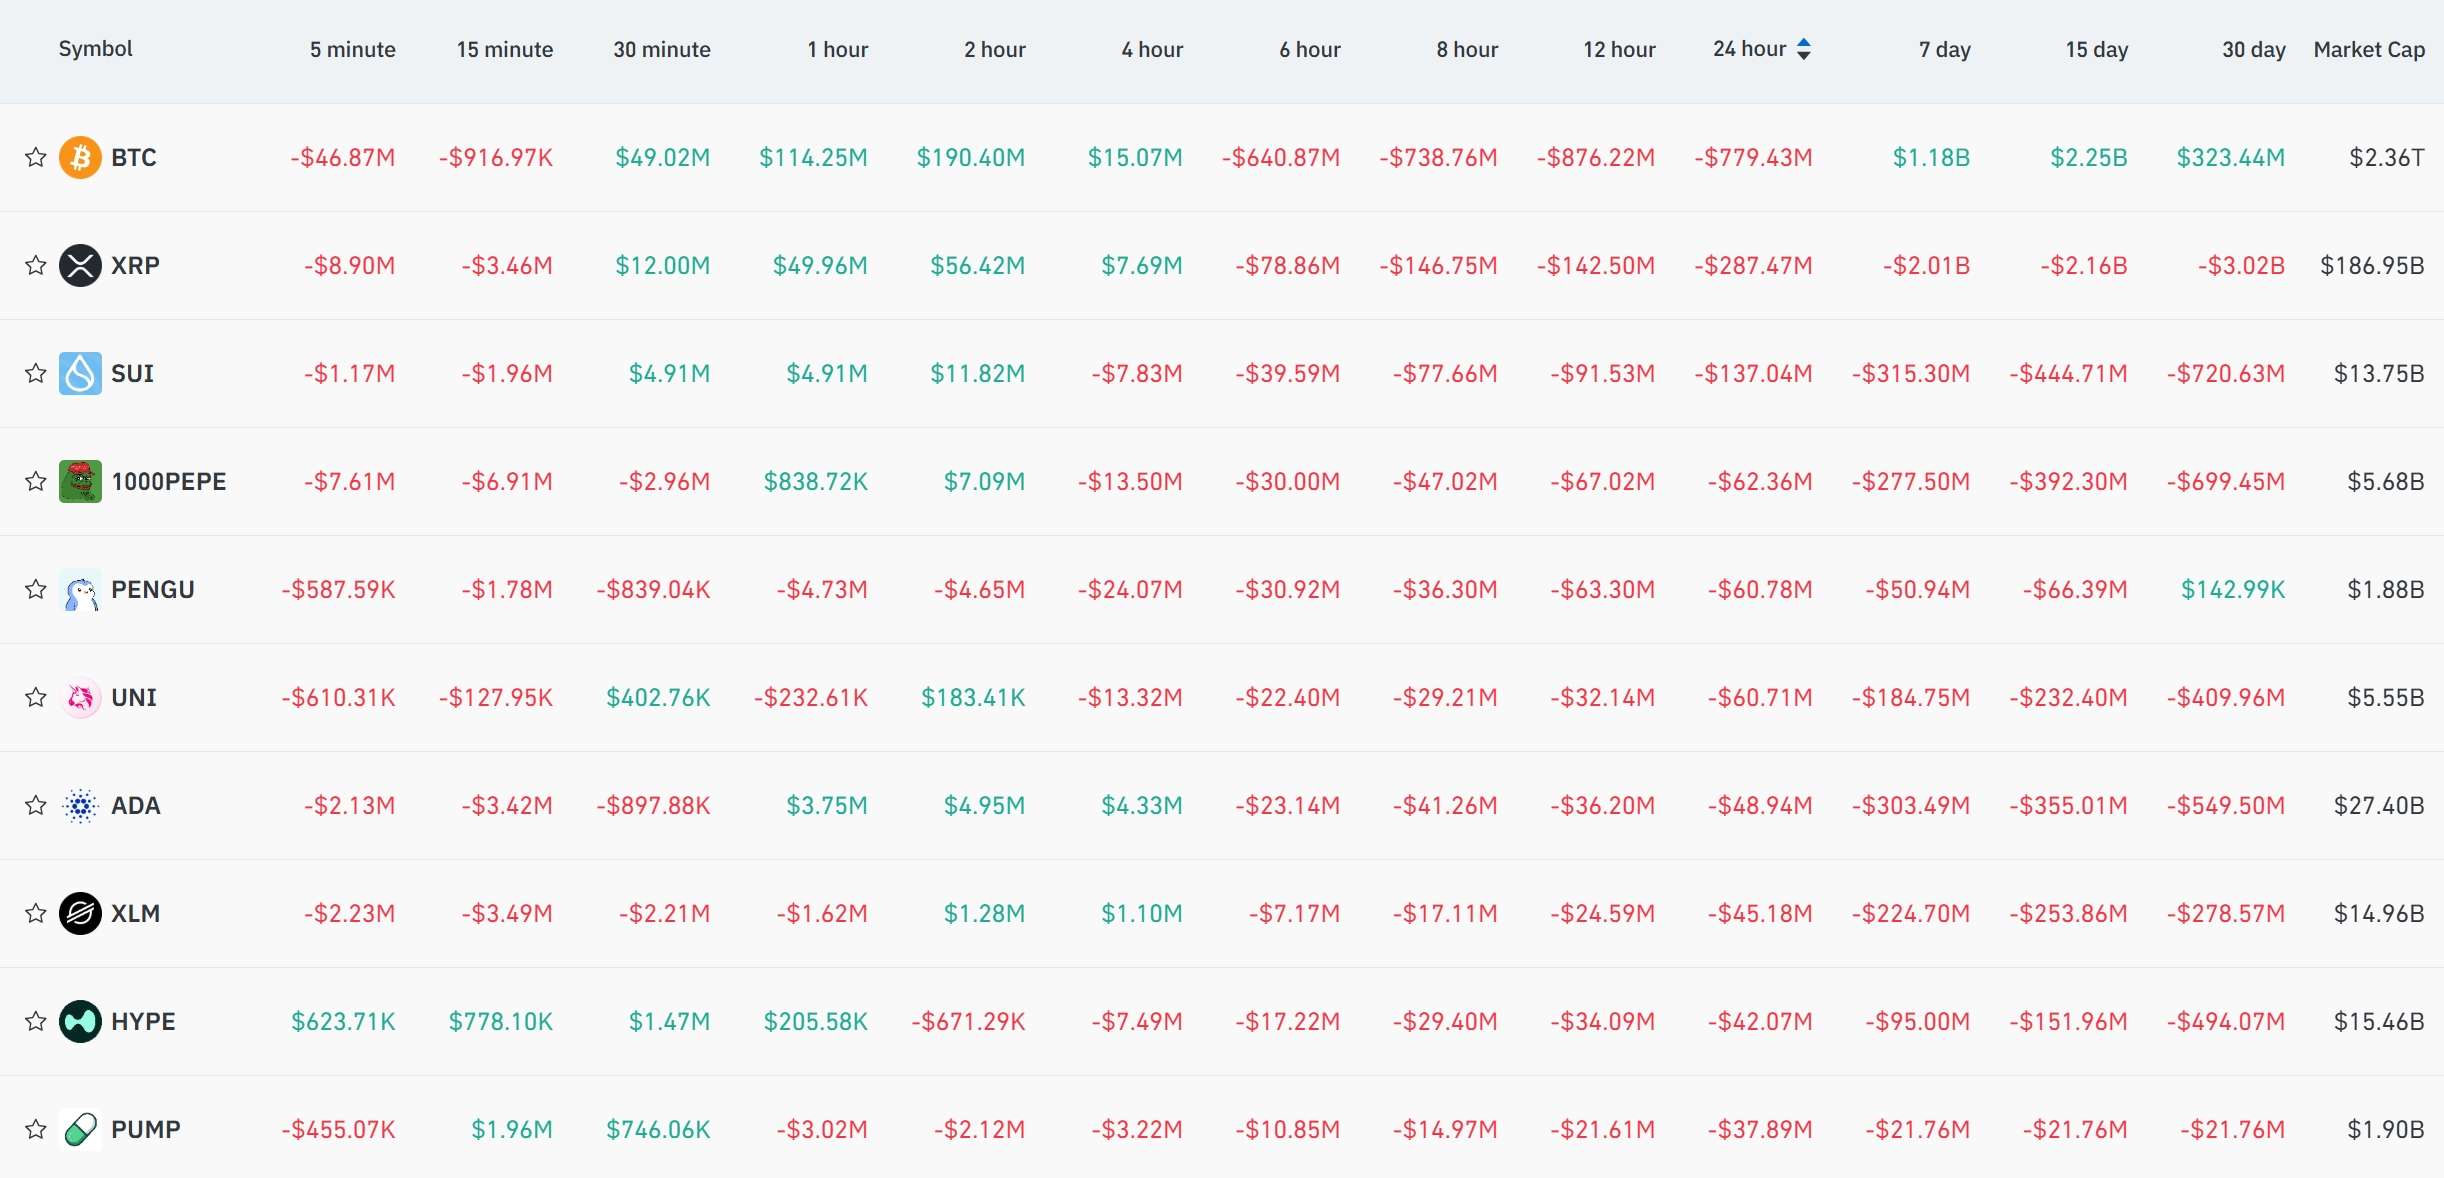
Task: Select PENGU 30 day value $142.99K
Action: pos(2233,589)
